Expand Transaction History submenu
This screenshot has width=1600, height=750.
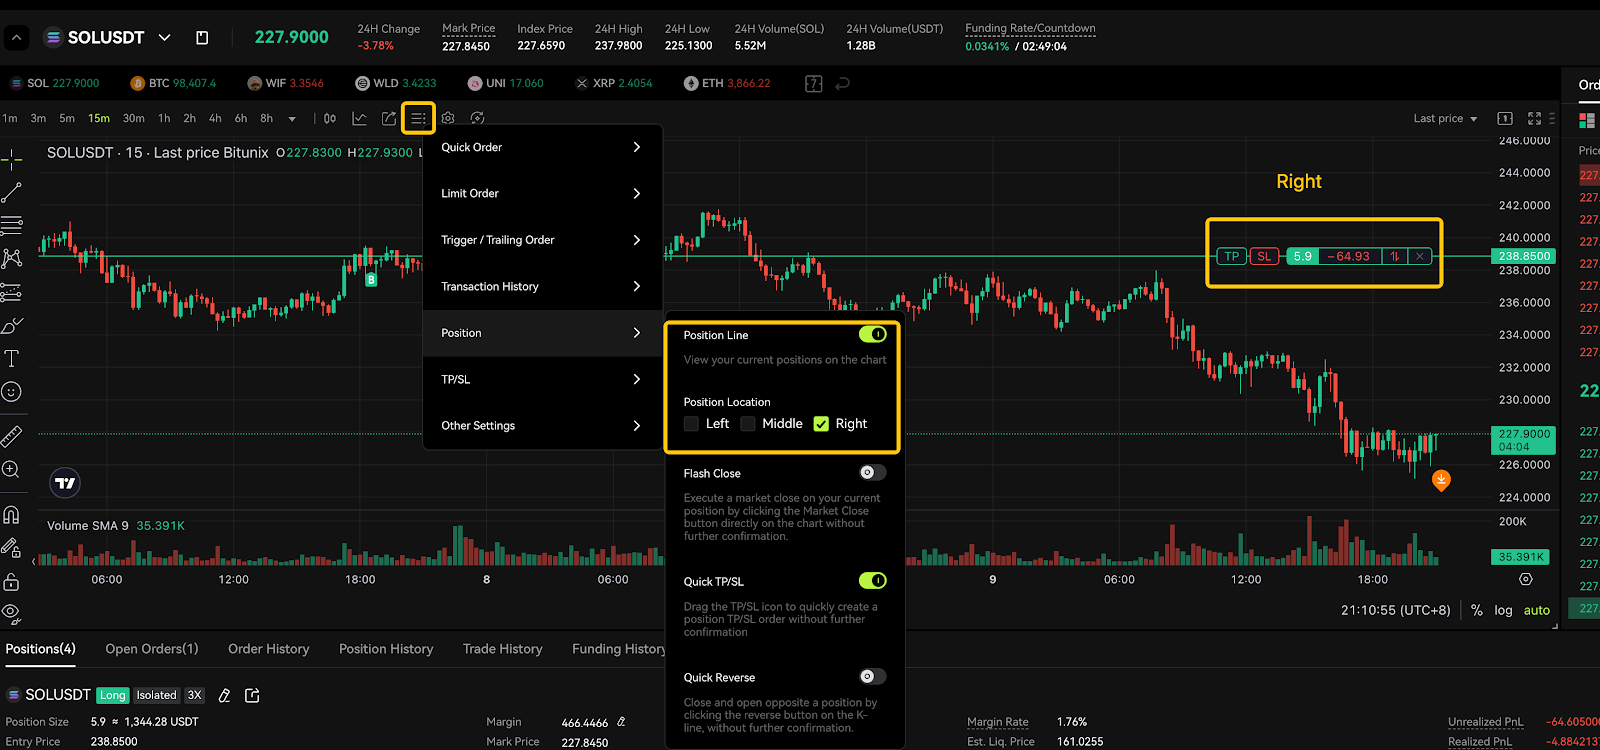(x=543, y=286)
